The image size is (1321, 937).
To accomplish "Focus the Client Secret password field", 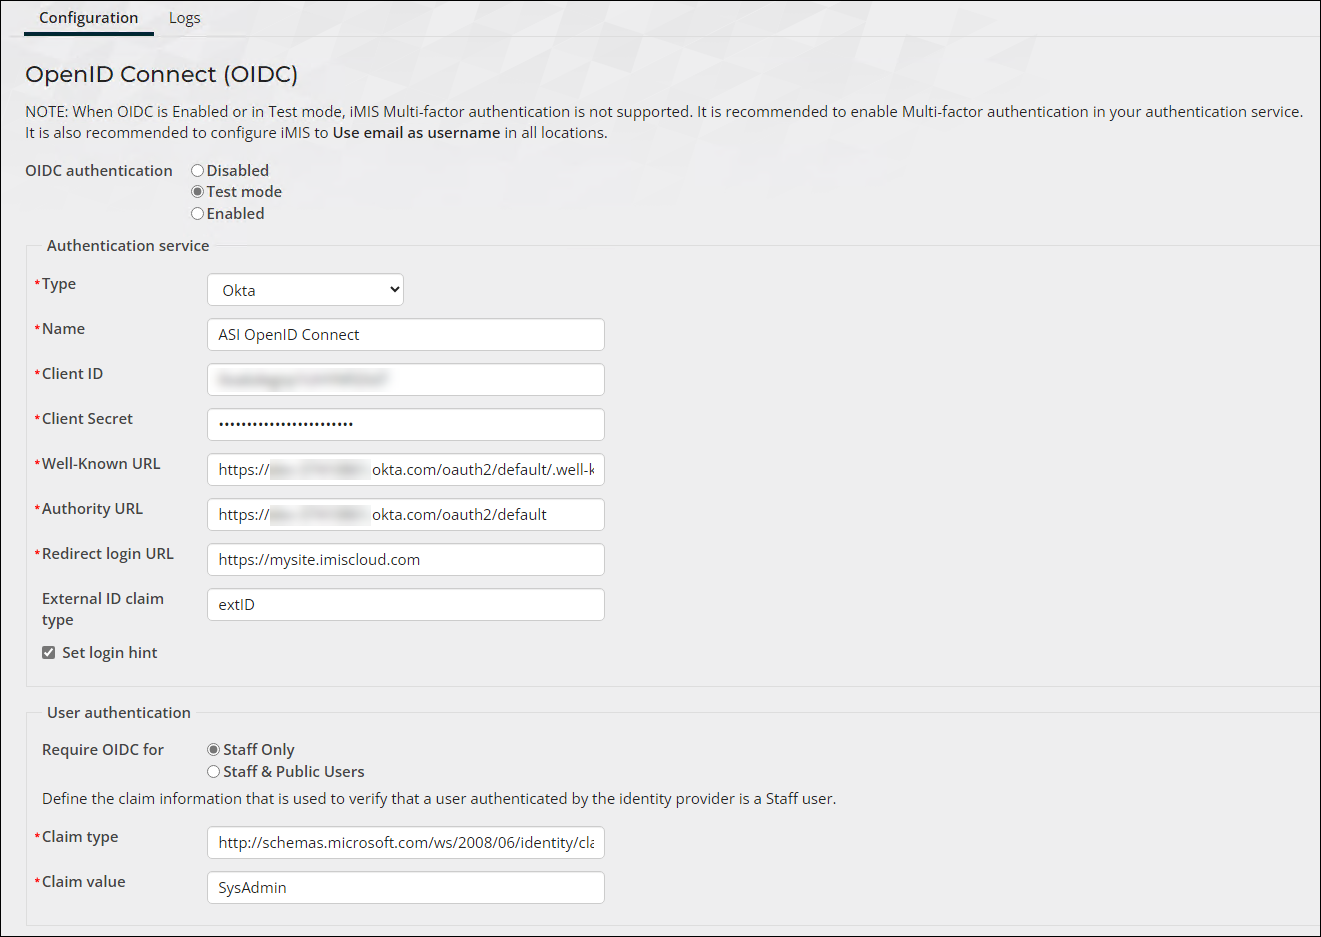I will [405, 425].
